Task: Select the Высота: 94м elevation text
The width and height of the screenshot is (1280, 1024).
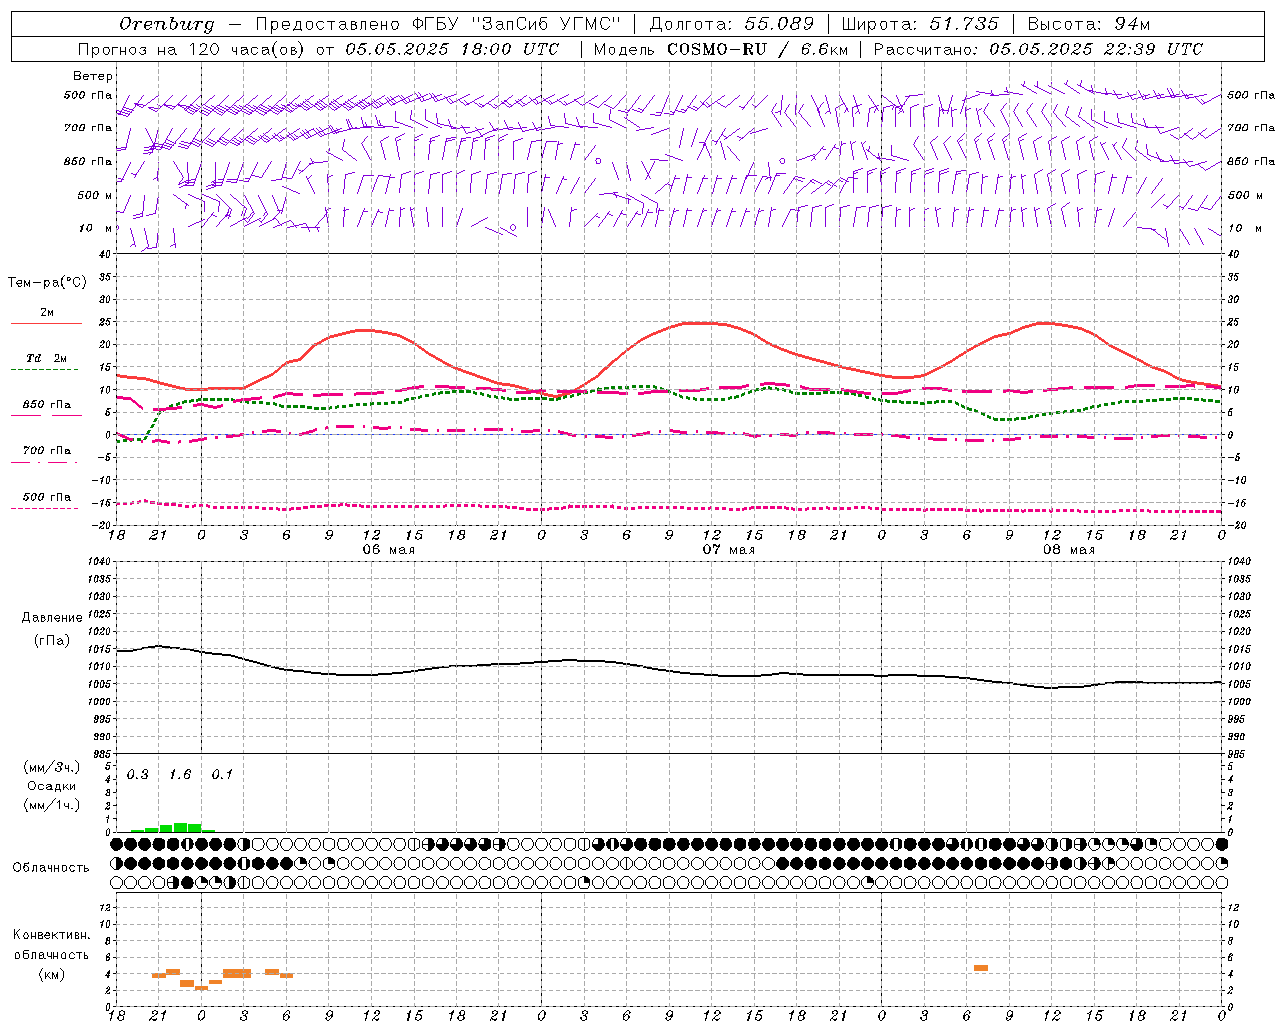Action: [x=1089, y=24]
